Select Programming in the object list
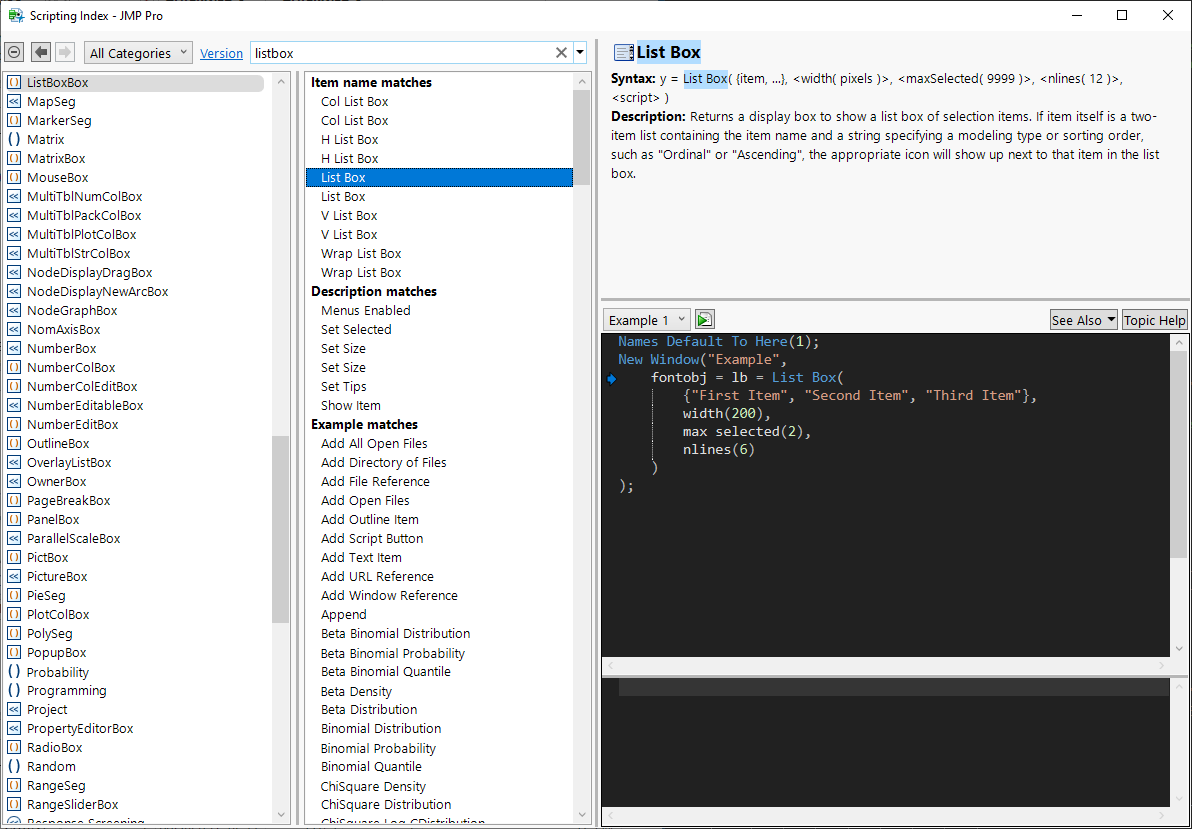Screen dimensions: 1192x829 click(67, 691)
